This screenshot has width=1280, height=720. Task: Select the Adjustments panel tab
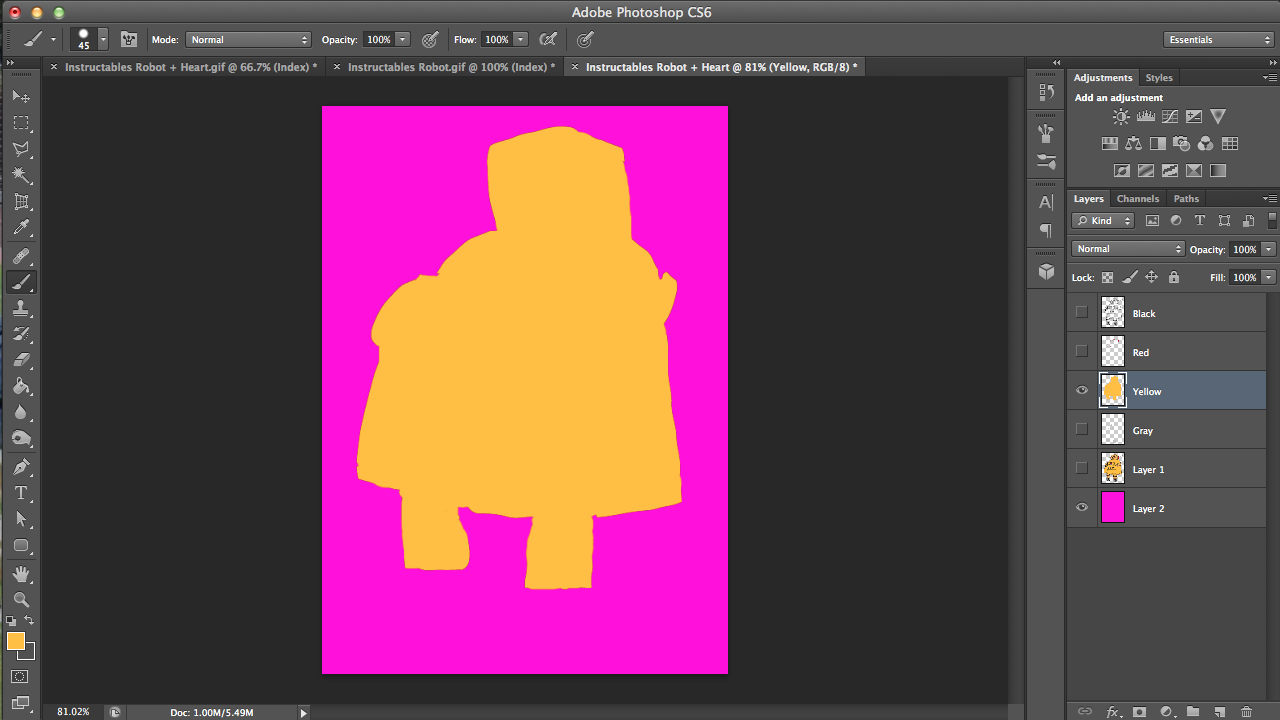pyautogui.click(x=1103, y=78)
